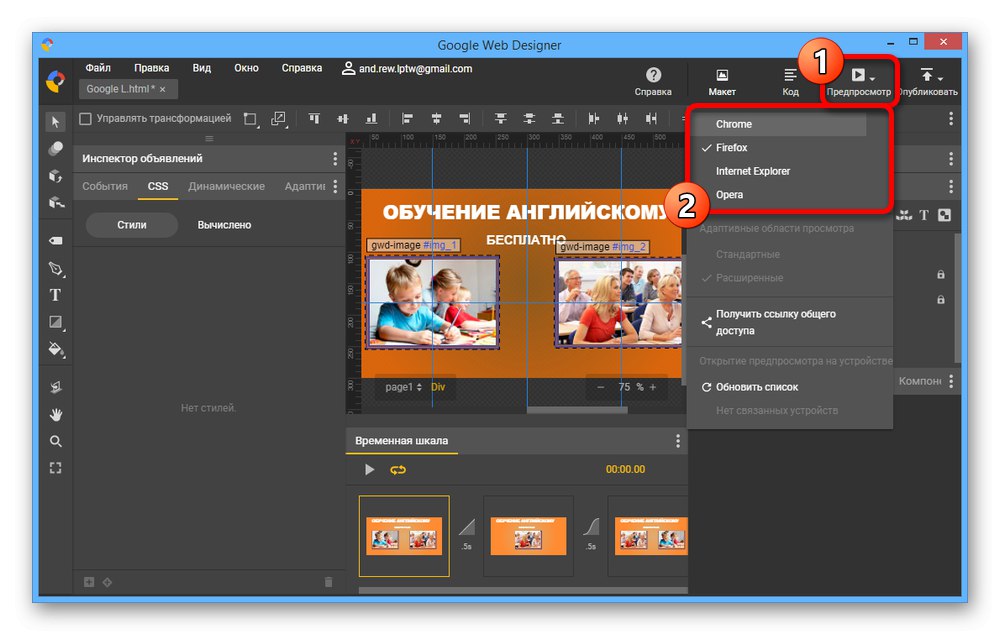Viewport: 1000px width, 635px height.
Task: Select the Shape tool
Action: coord(55,322)
